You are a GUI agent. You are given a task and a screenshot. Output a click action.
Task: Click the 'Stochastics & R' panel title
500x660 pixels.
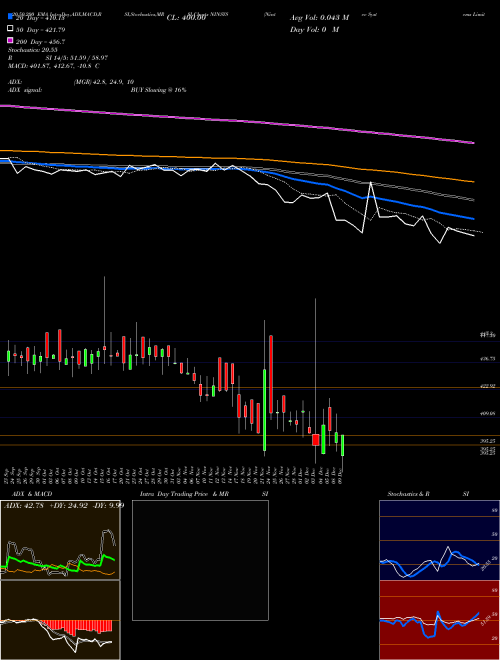pyautogui.click(x=408, y=494)
